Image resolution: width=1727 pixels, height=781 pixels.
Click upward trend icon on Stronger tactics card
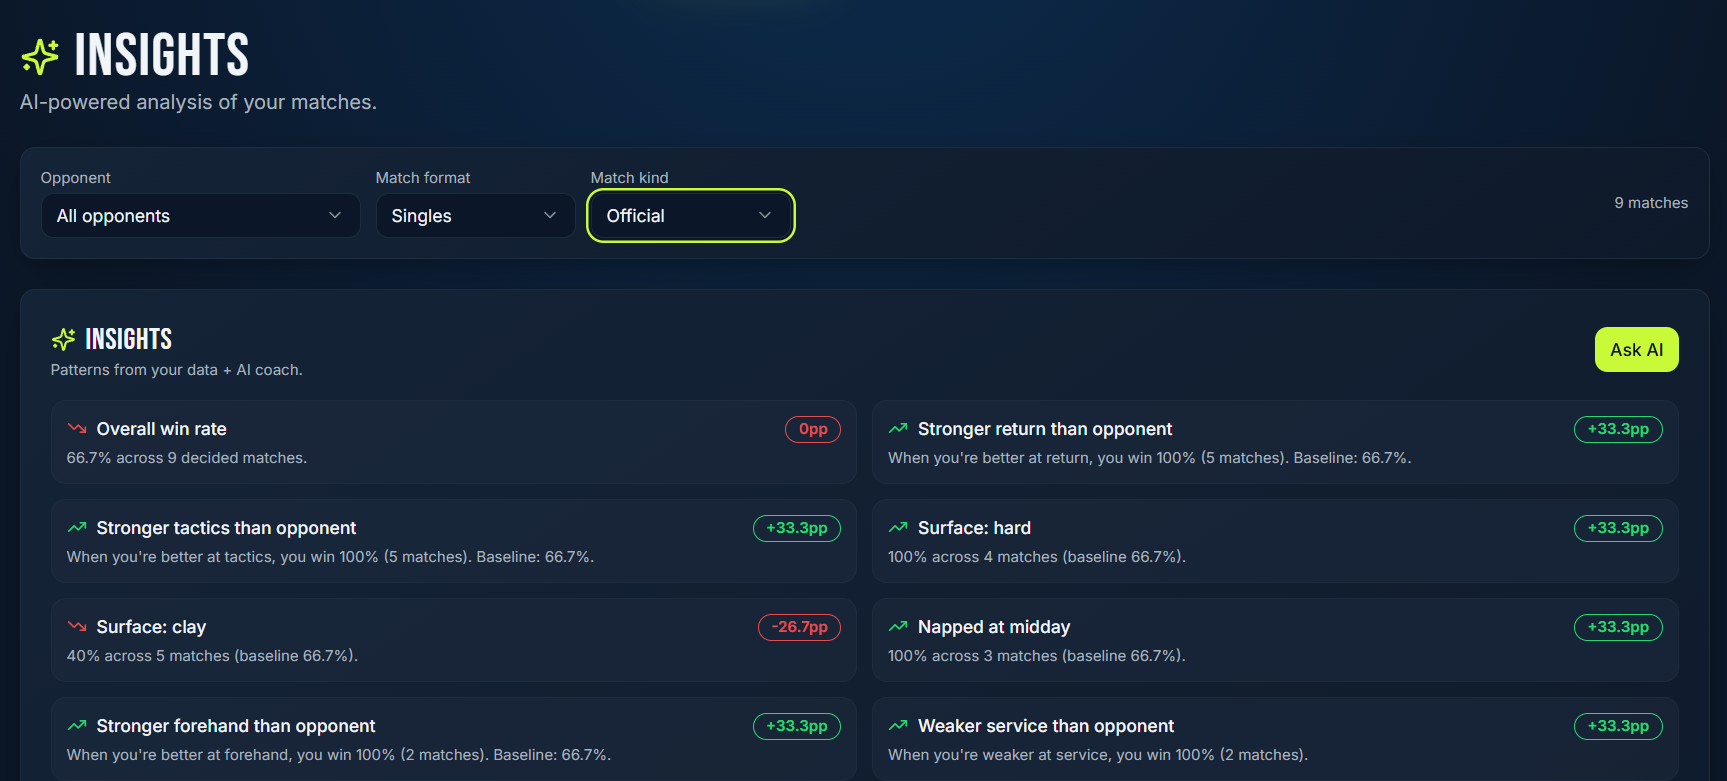tap(77, 527)
